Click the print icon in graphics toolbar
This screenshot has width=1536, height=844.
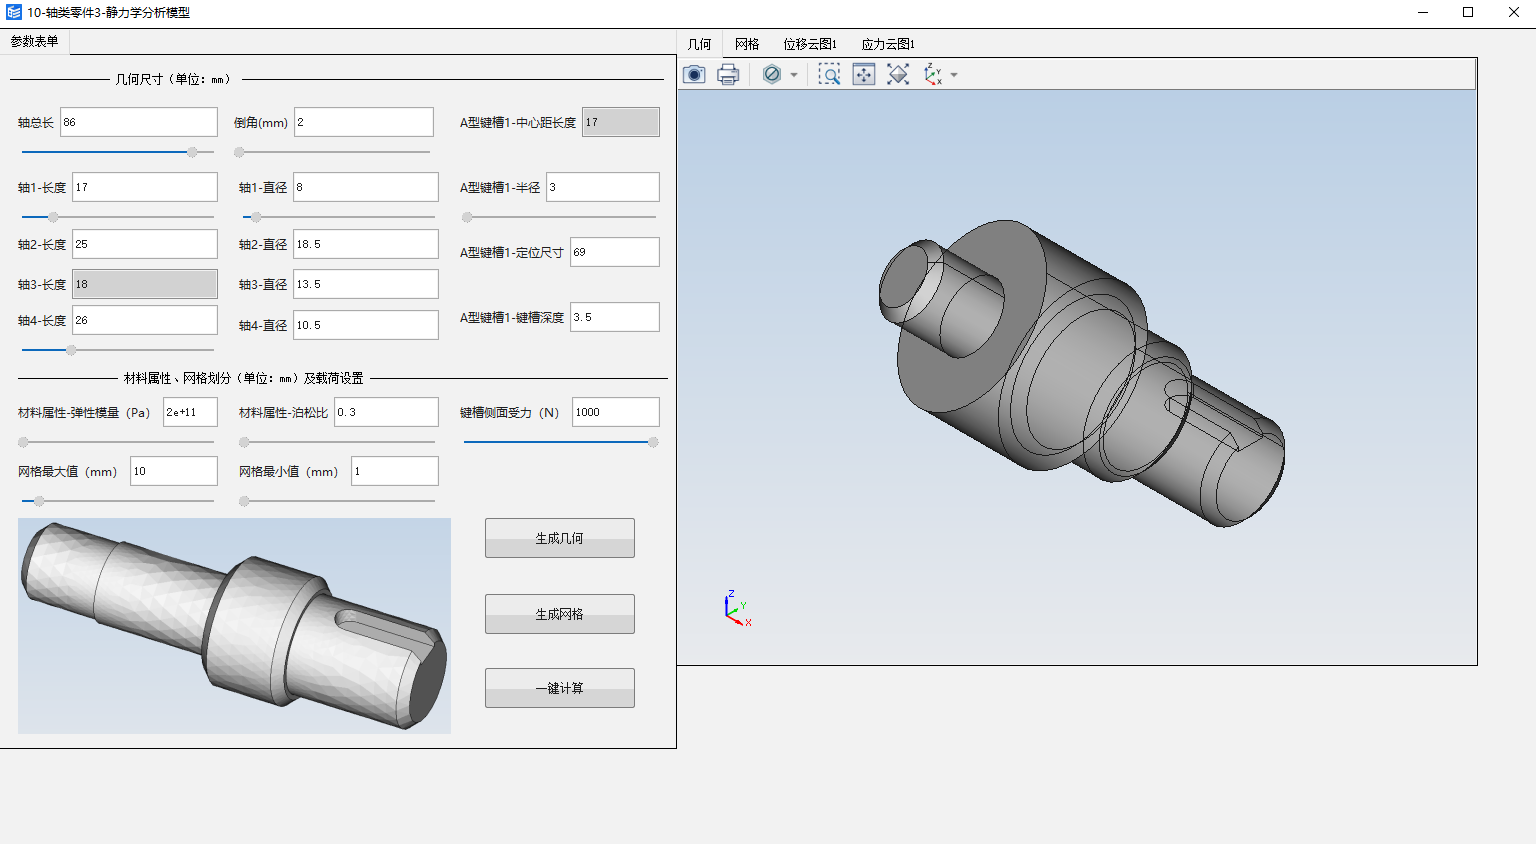[x=728, y=75]
